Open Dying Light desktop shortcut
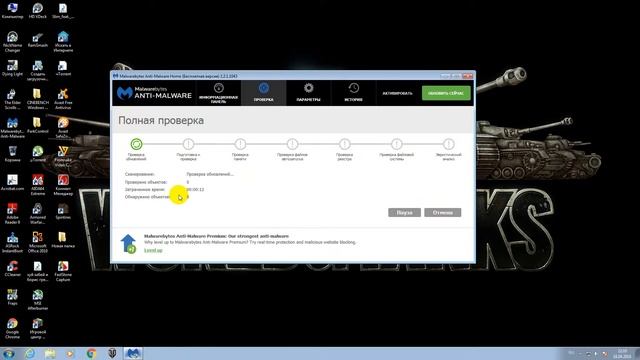This screenshot has height=360, width=640. [x=12, y=68]
